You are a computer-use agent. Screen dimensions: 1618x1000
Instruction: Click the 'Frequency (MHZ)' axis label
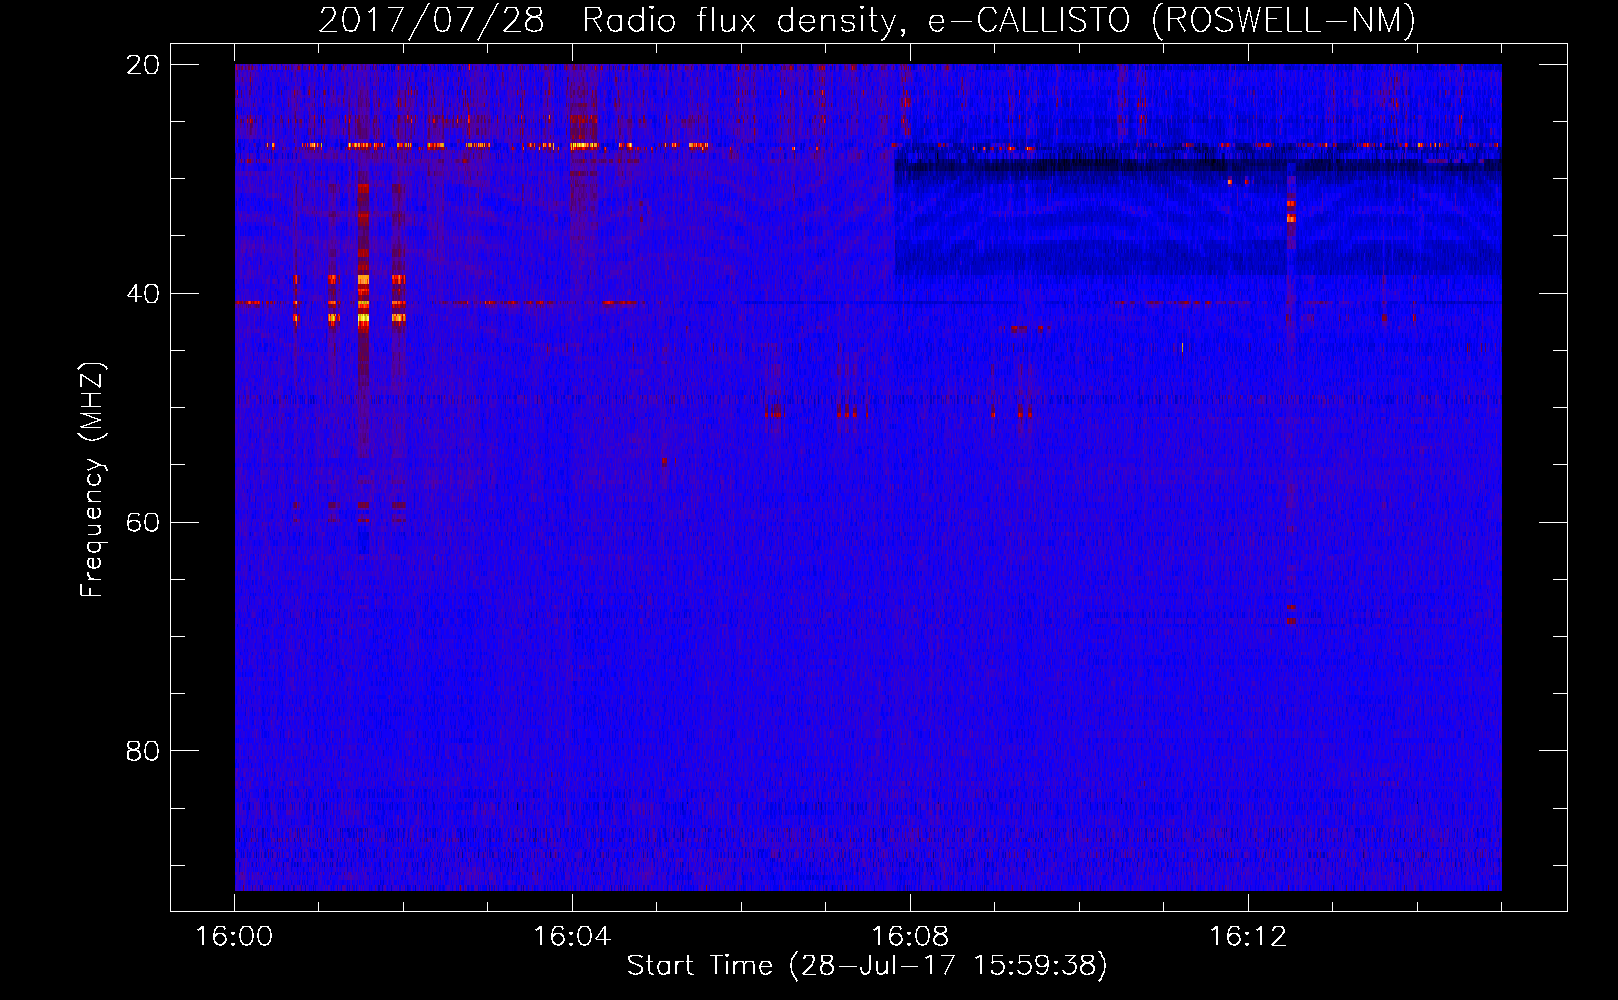click(x=92, y=480)
